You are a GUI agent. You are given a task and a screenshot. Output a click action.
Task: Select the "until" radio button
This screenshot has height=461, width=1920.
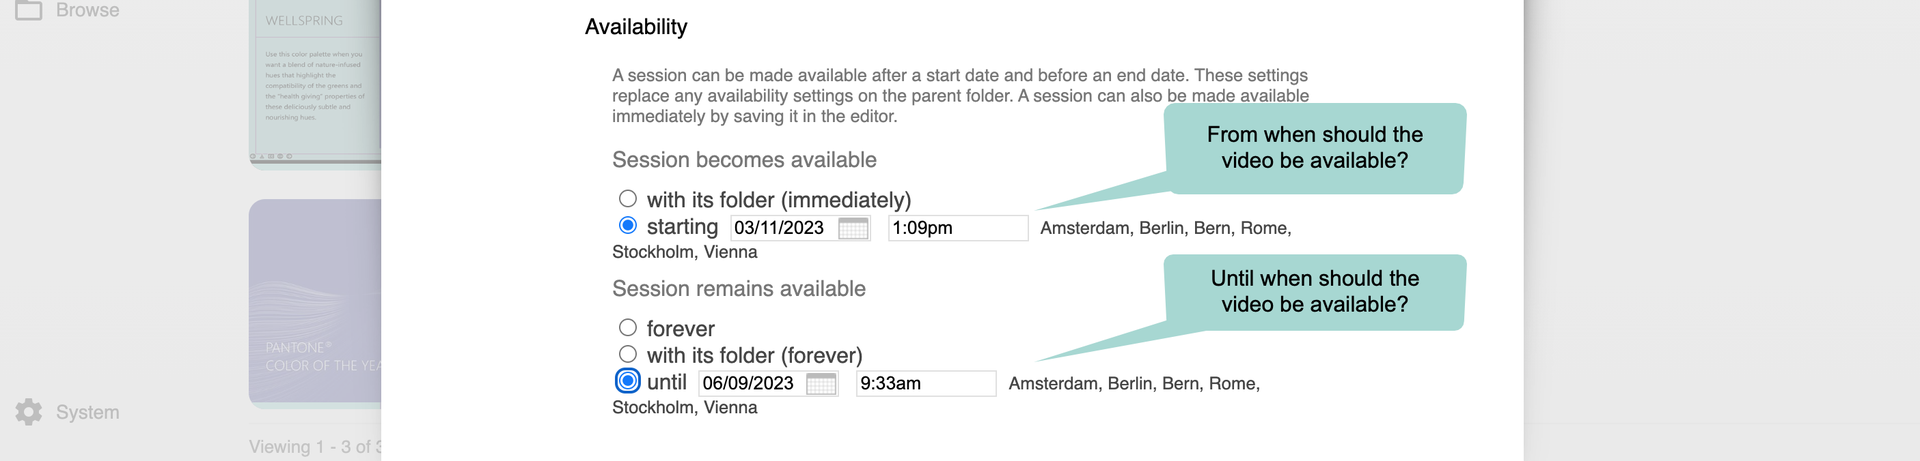point(628,381)
